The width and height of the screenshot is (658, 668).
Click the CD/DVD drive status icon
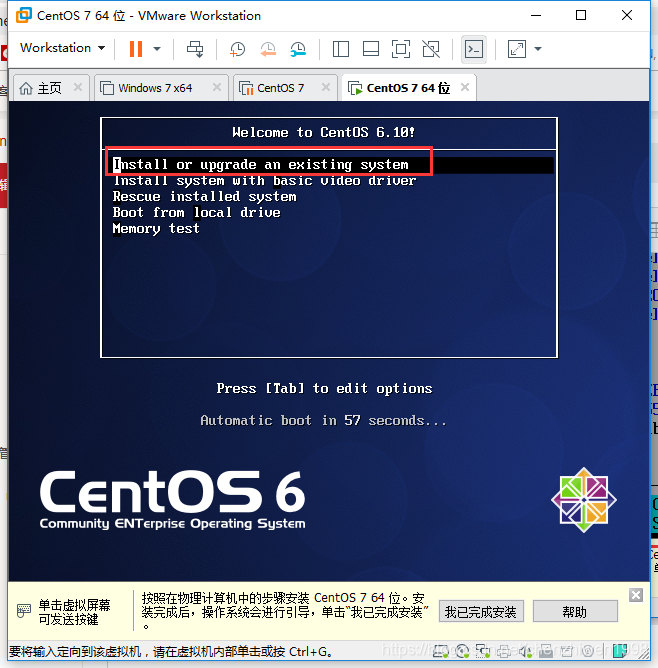click(463, 651)
